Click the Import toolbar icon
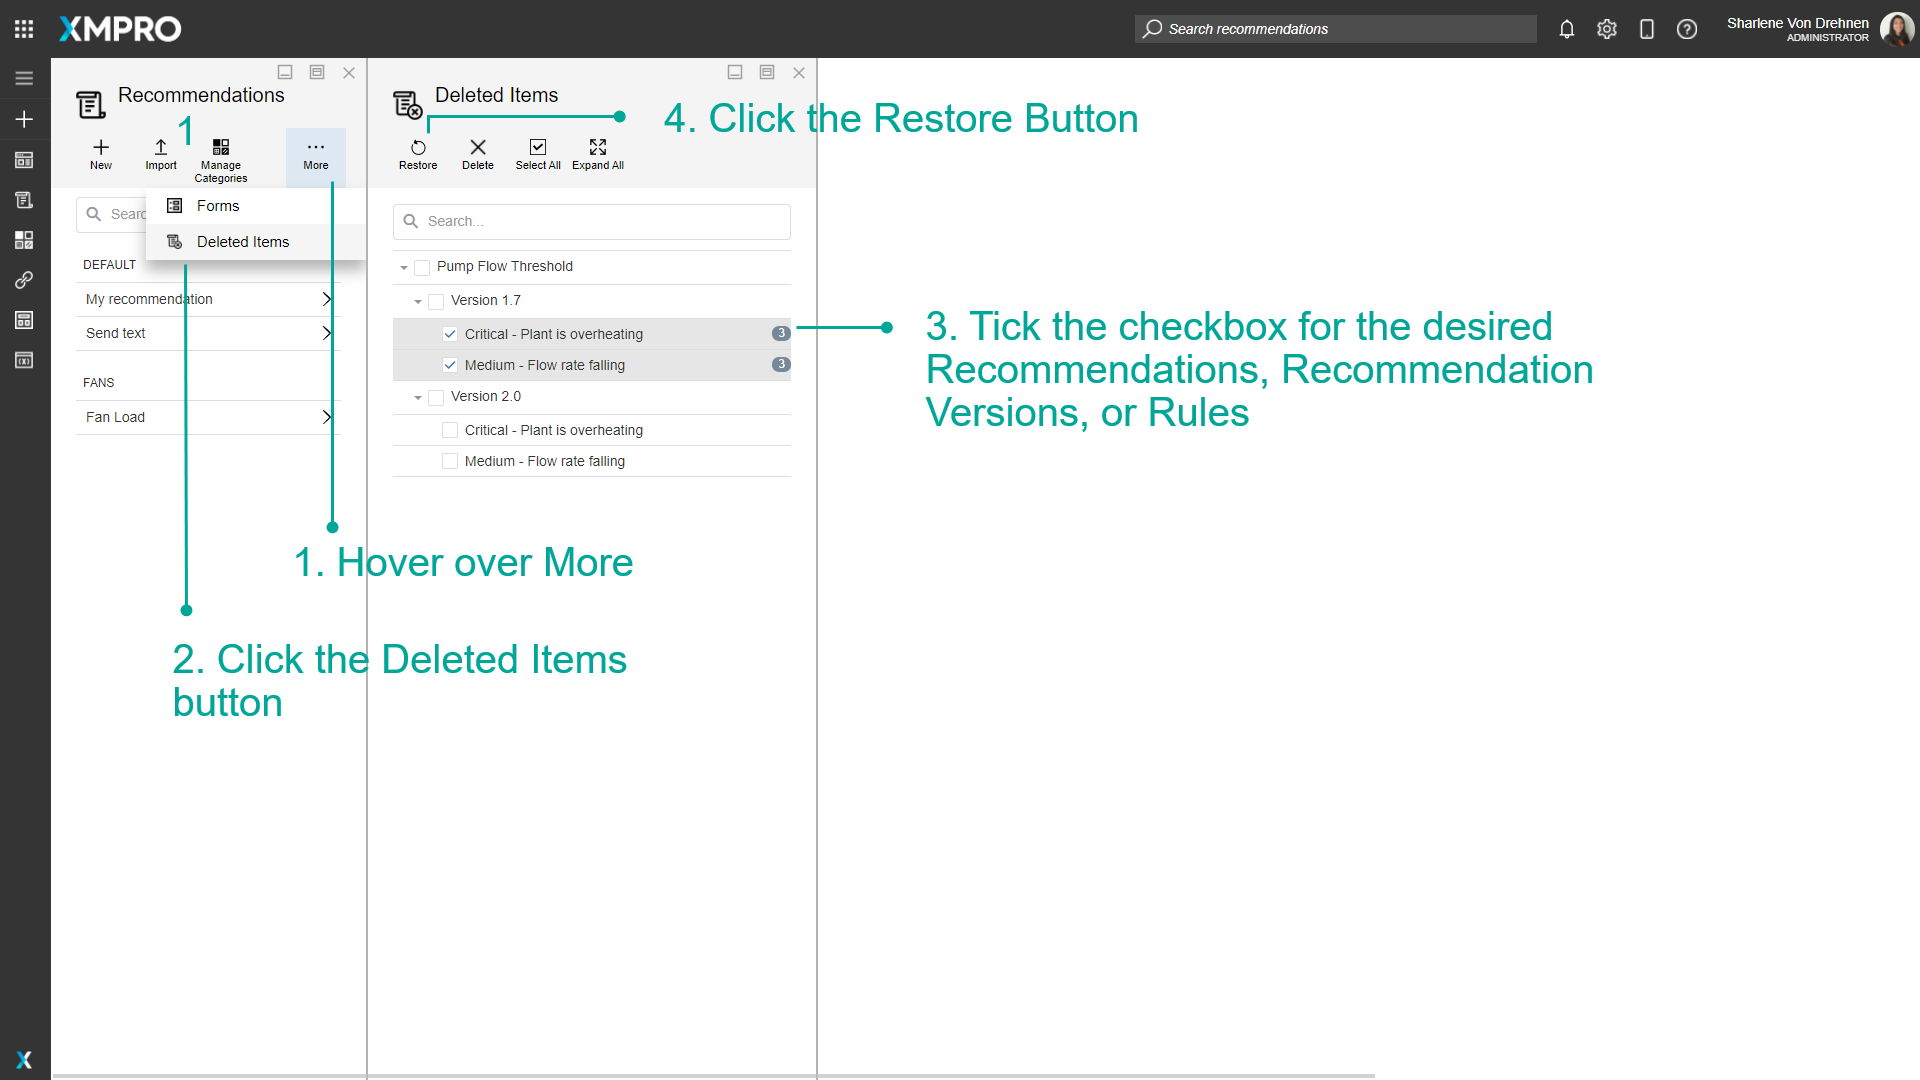Viewport: 1920px width, 1080px height. pos(160,153)
